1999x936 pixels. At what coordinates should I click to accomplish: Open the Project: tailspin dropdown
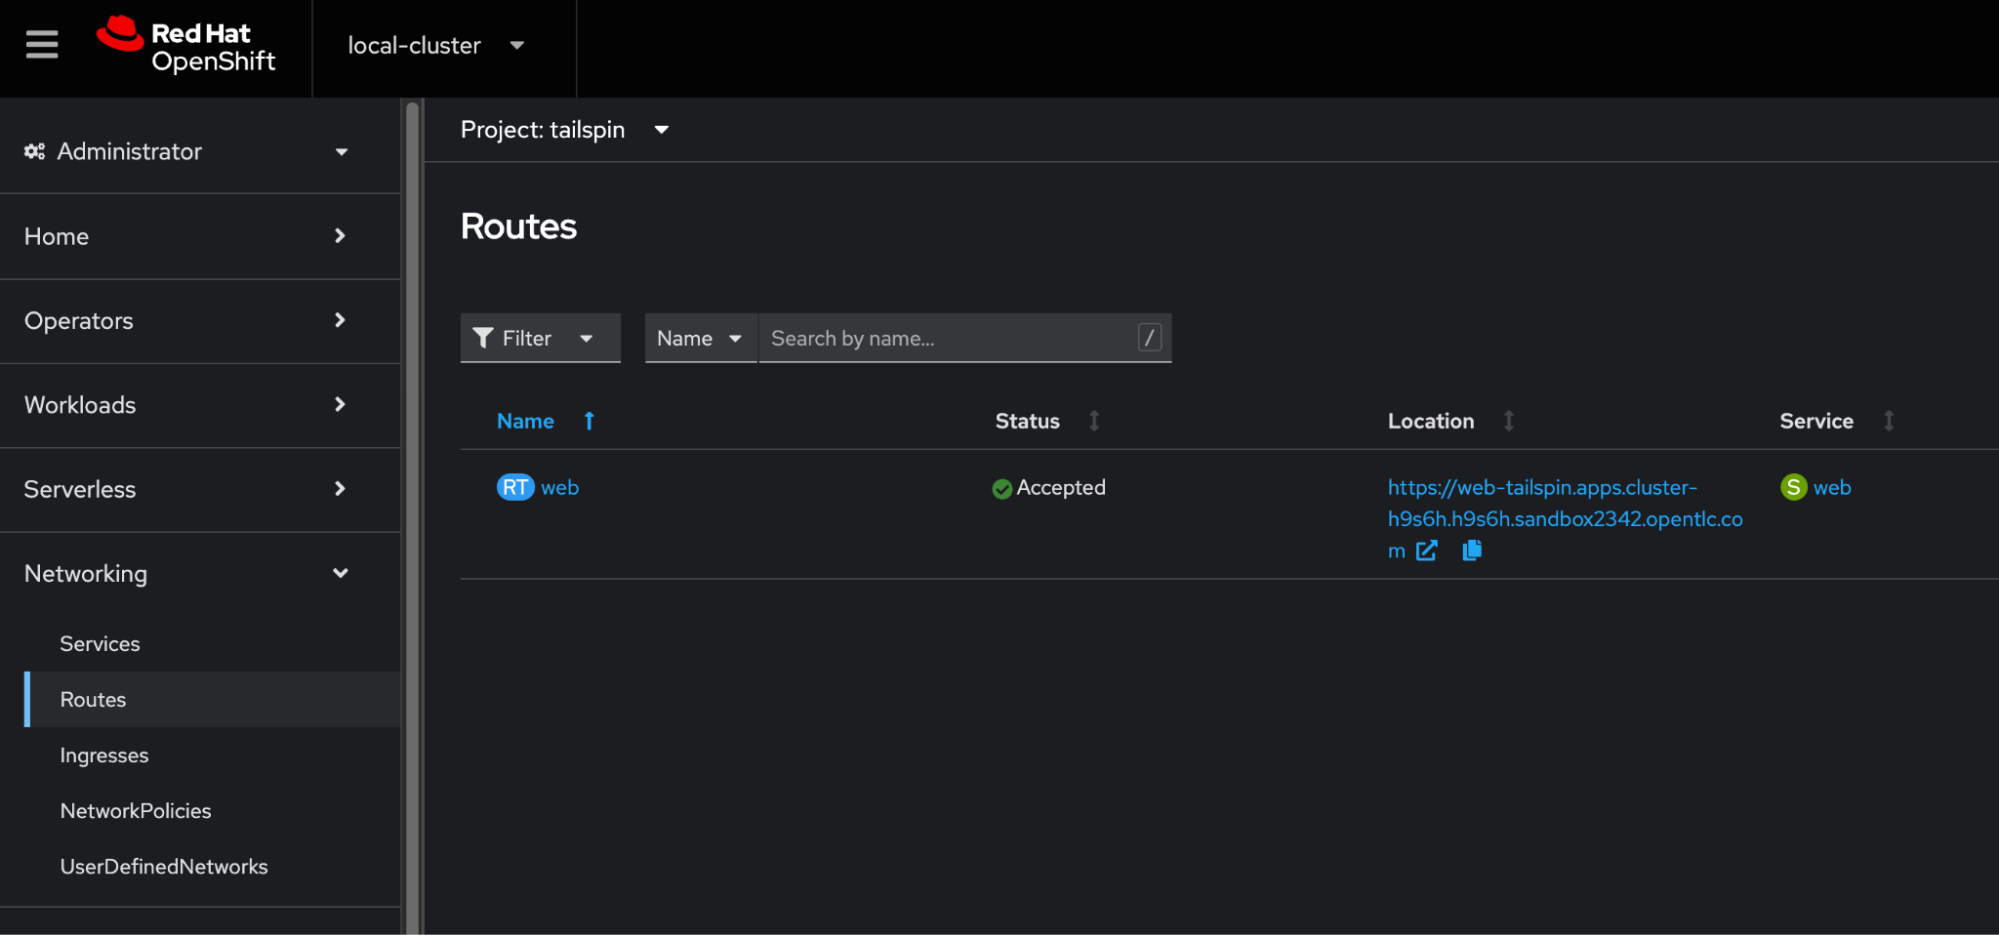click(564, 130)
